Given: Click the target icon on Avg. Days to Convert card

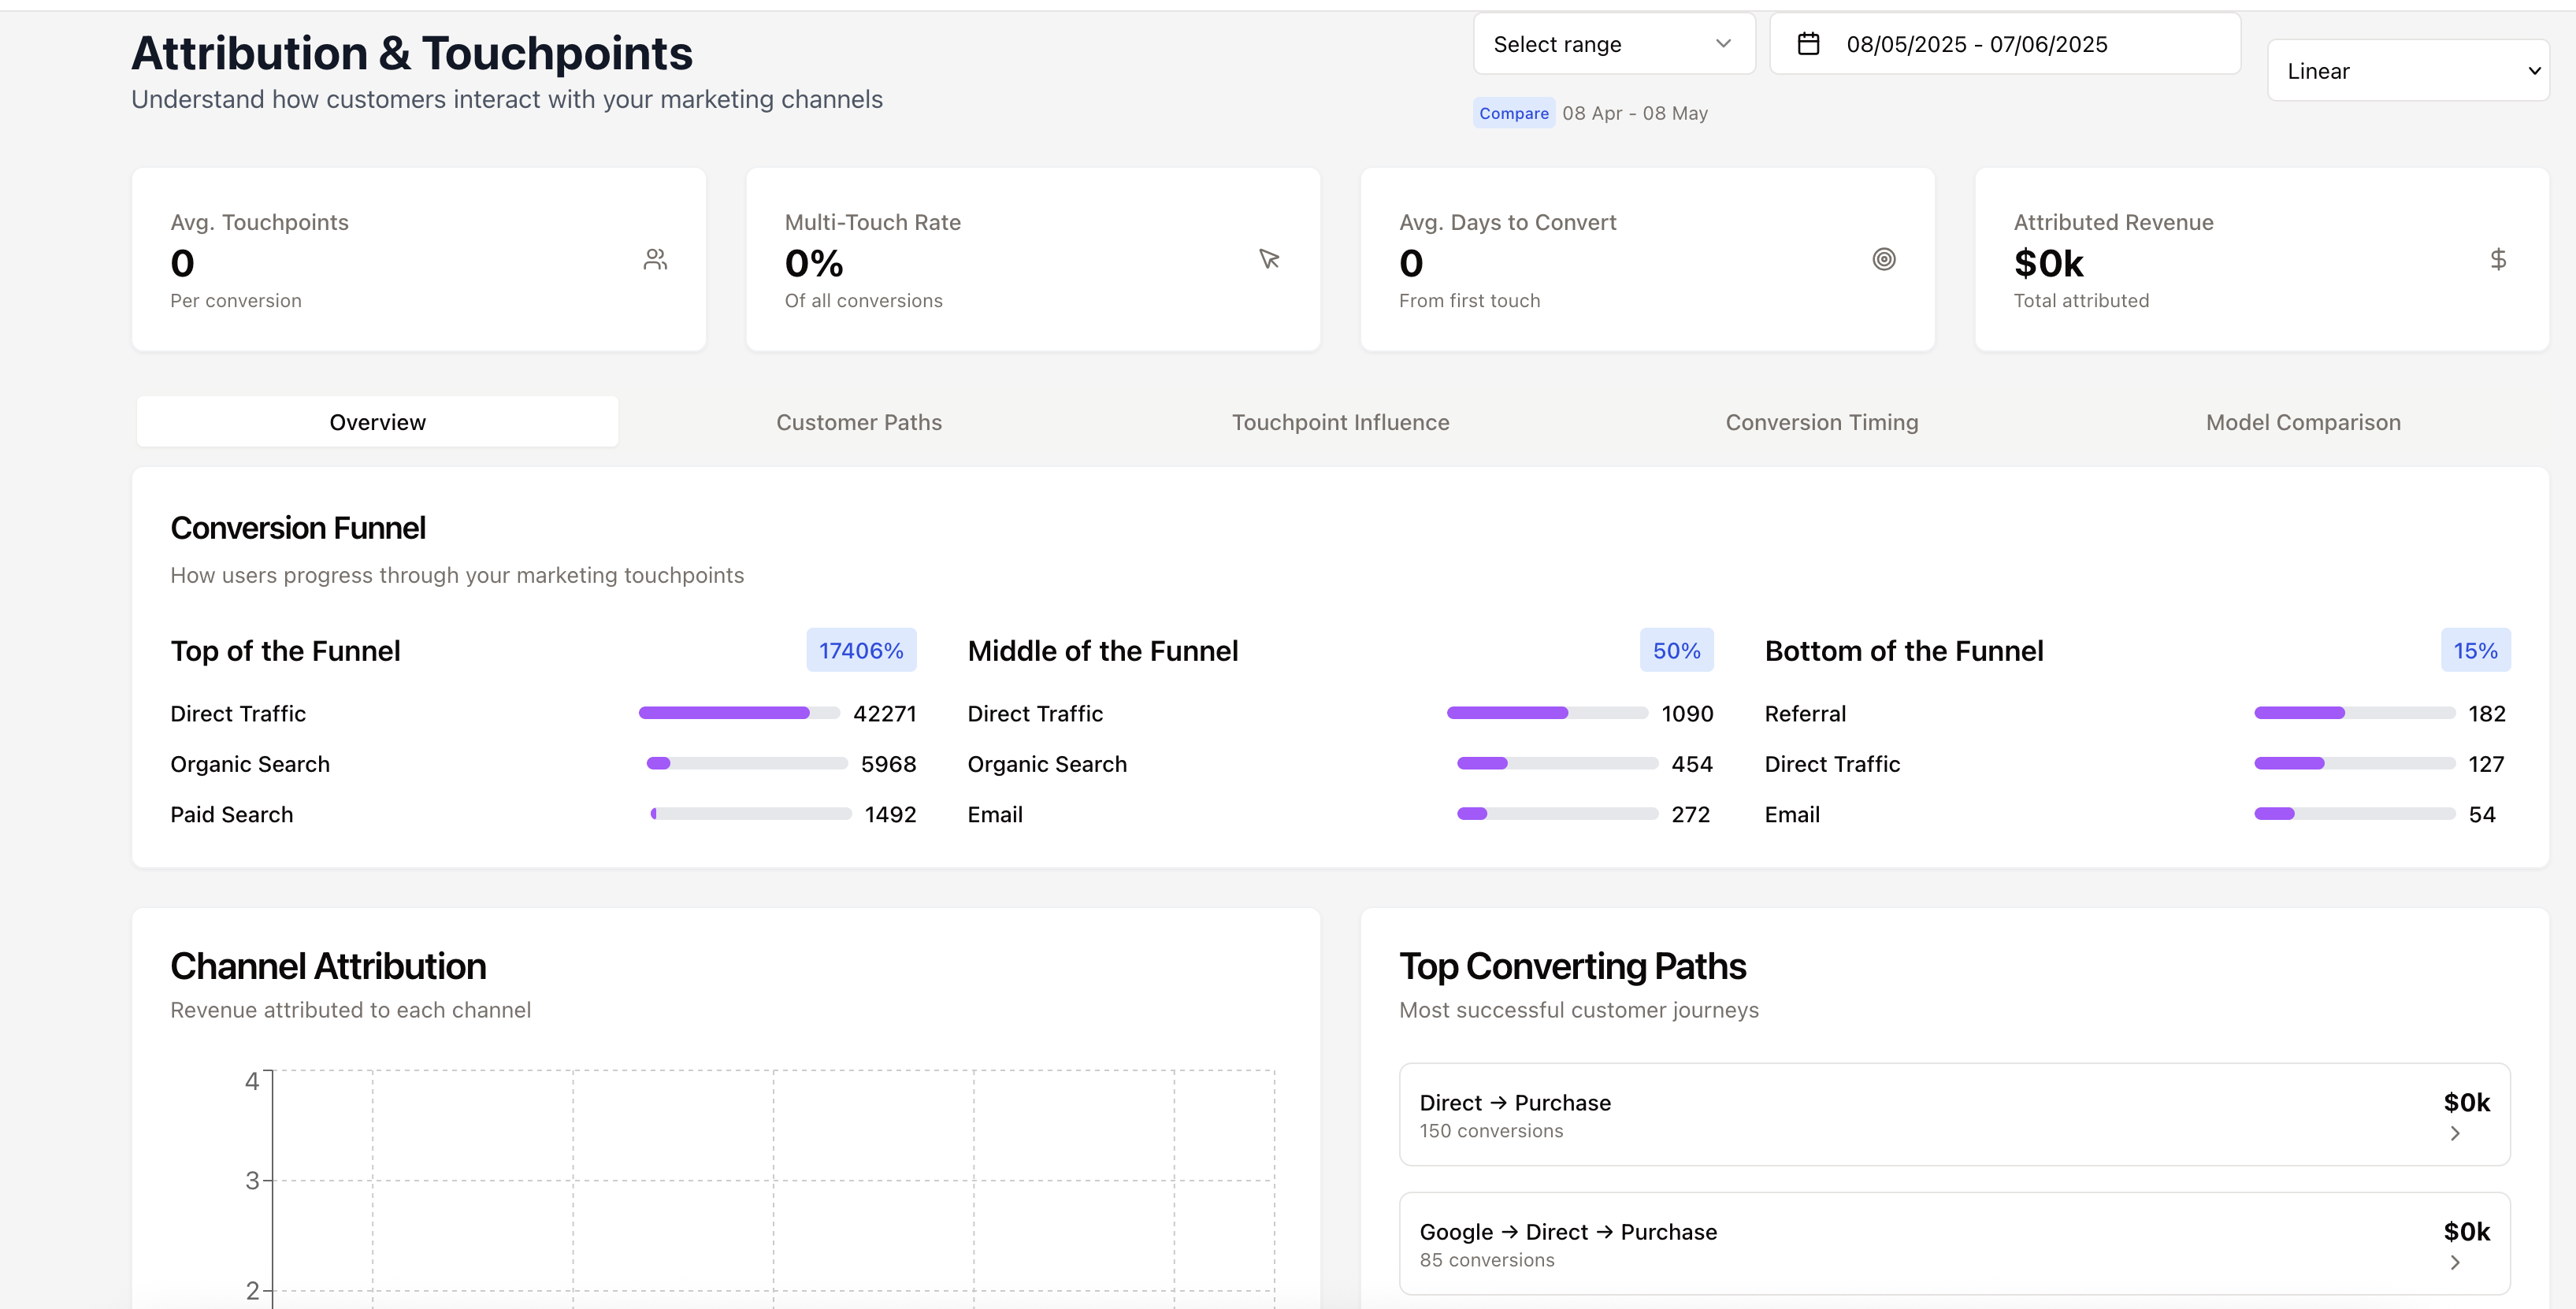Looking at the screenshot, I should click(x=1884, y=259).
